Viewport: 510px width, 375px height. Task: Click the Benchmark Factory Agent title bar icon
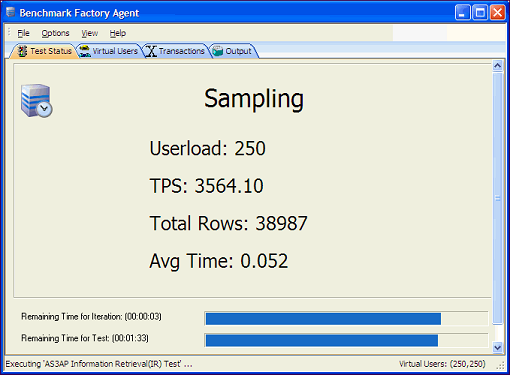(11, 12)
